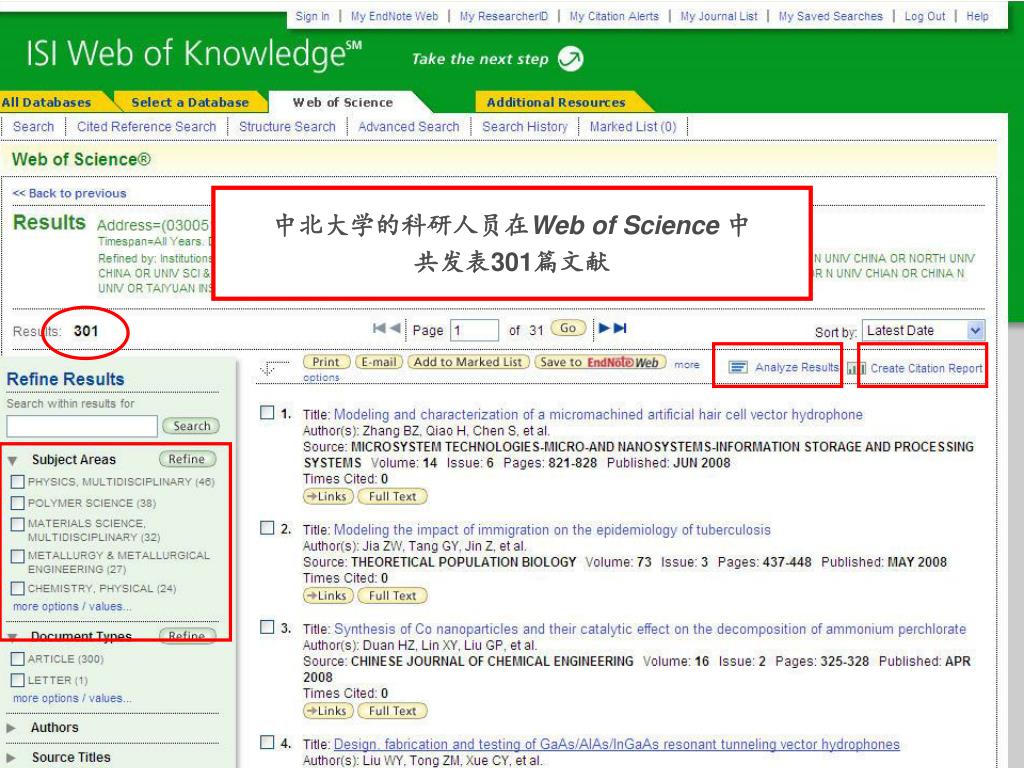The width and height of the screenshot is (1024, 768).
Task: Select result 4 GaAs hydrophones checkbox
Action: (267, 742)
